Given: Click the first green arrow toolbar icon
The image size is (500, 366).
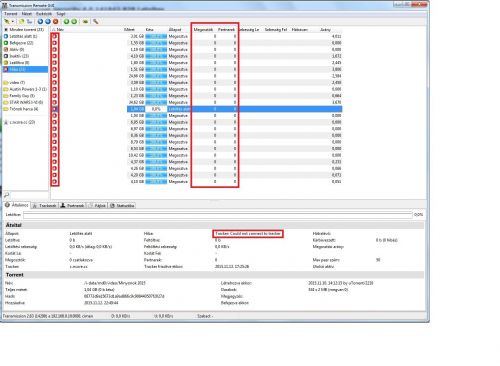Looking at the screenshot, I should [66, 22].
